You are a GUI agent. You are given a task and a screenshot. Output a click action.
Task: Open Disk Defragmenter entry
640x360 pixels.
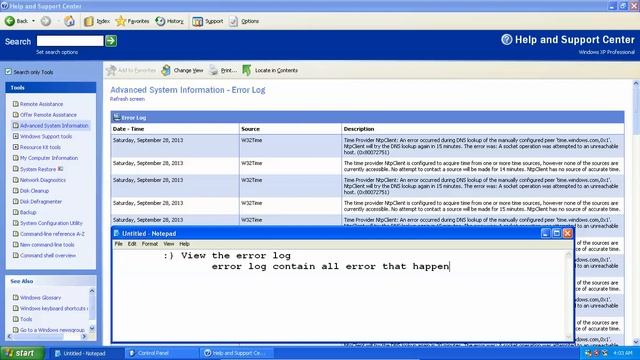point(41,202)
